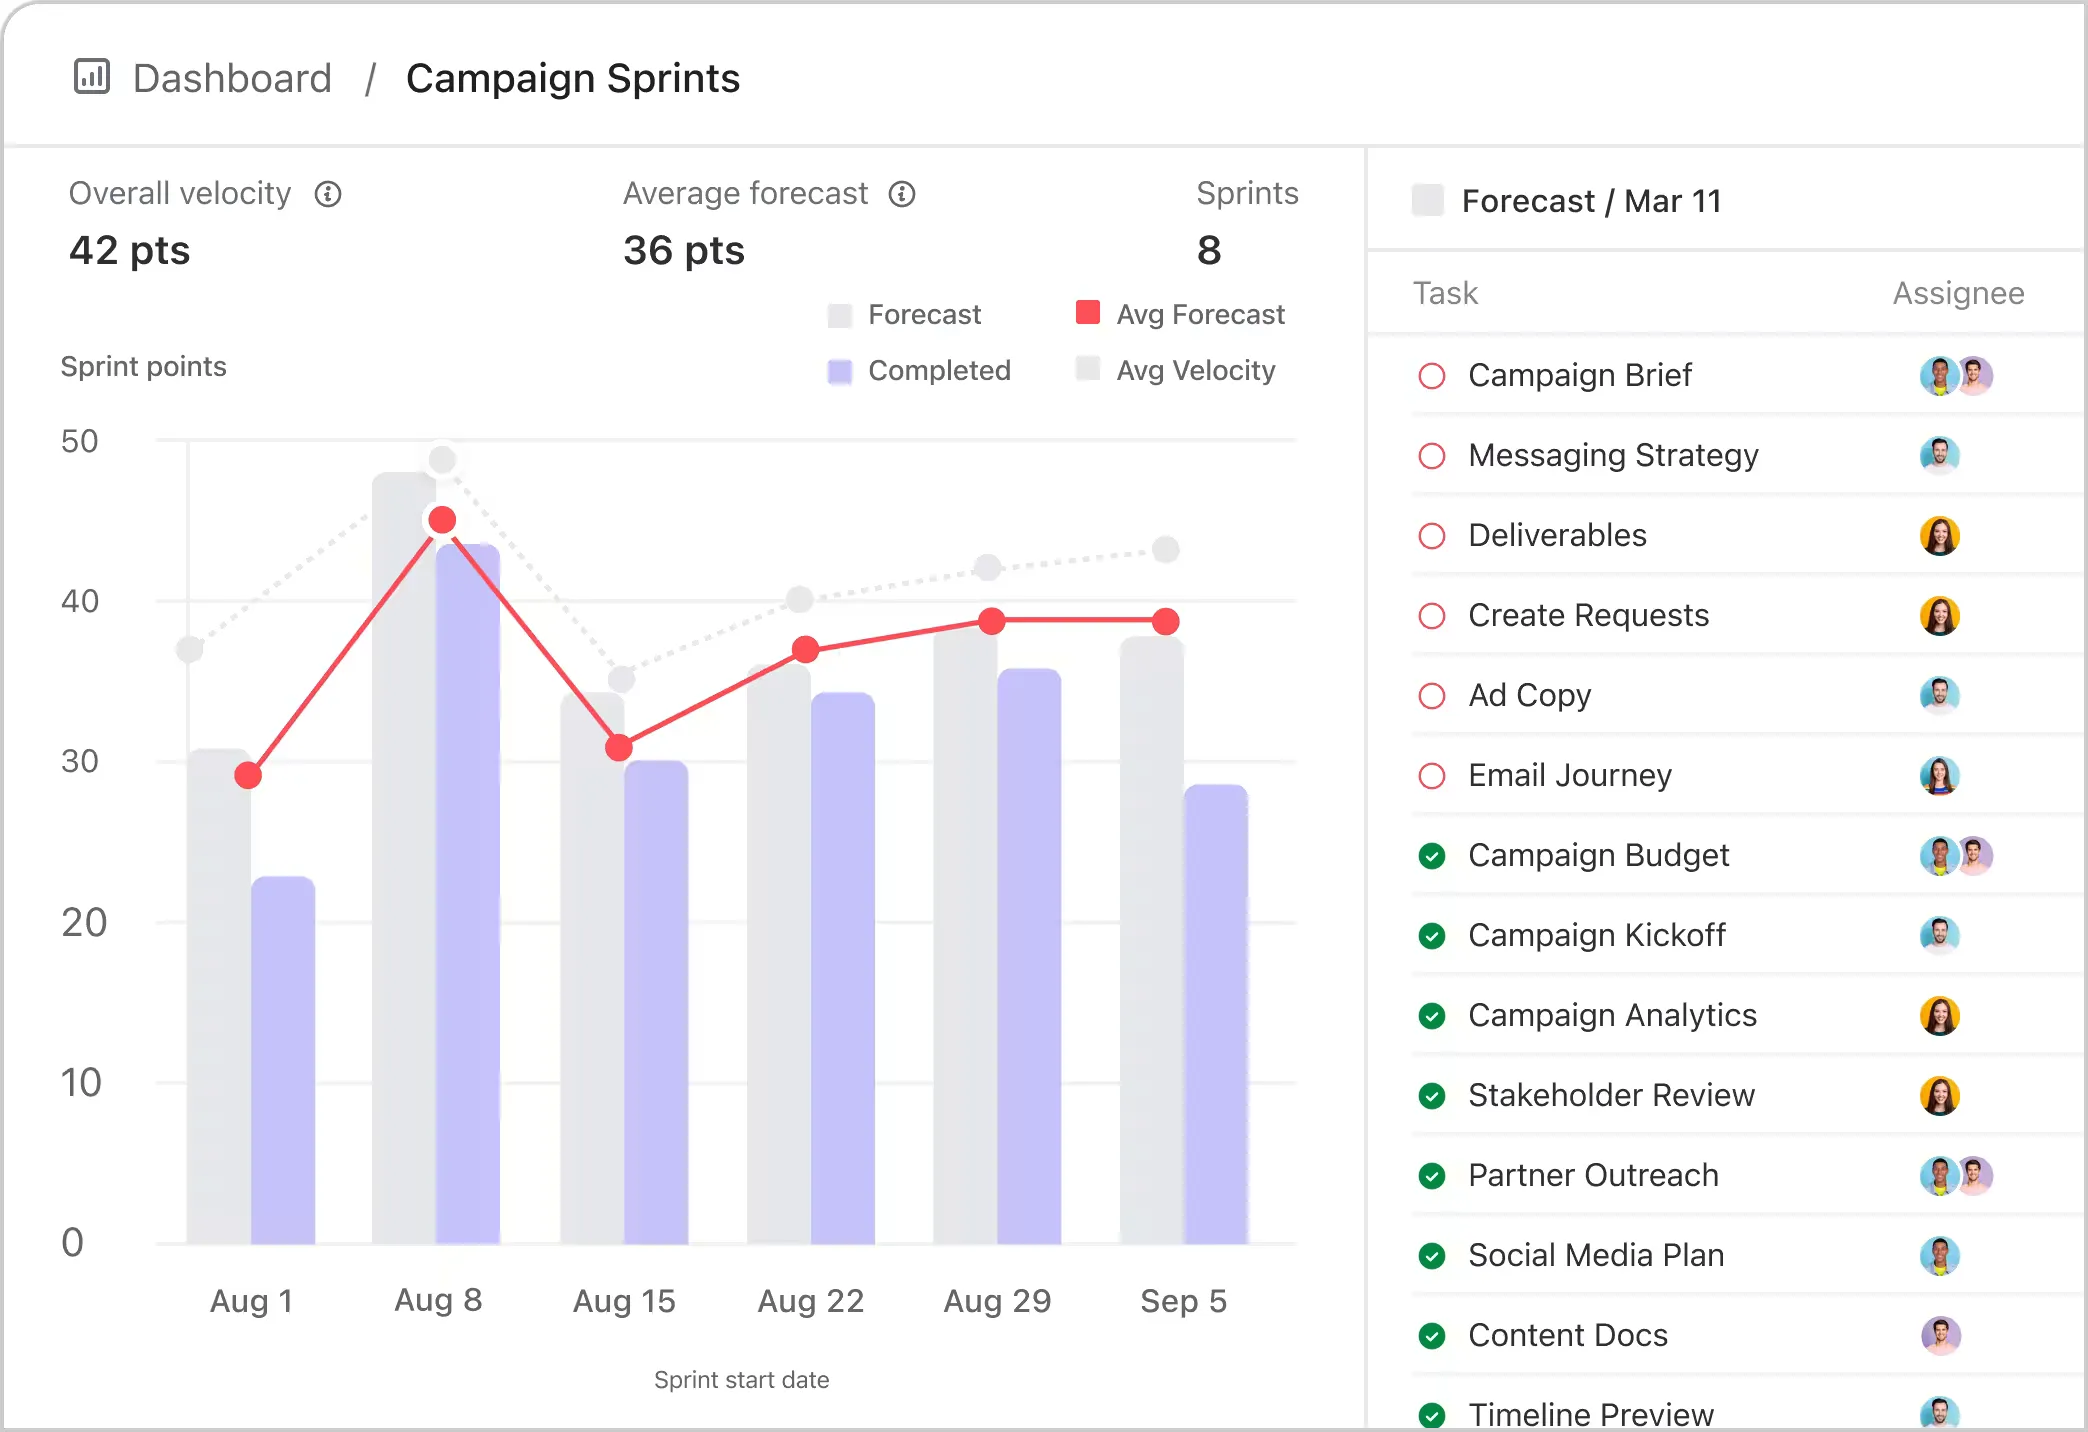Mark Messaging Strategy as complete
The width and height of the screenshot is (2088, 1432).
1432,456
